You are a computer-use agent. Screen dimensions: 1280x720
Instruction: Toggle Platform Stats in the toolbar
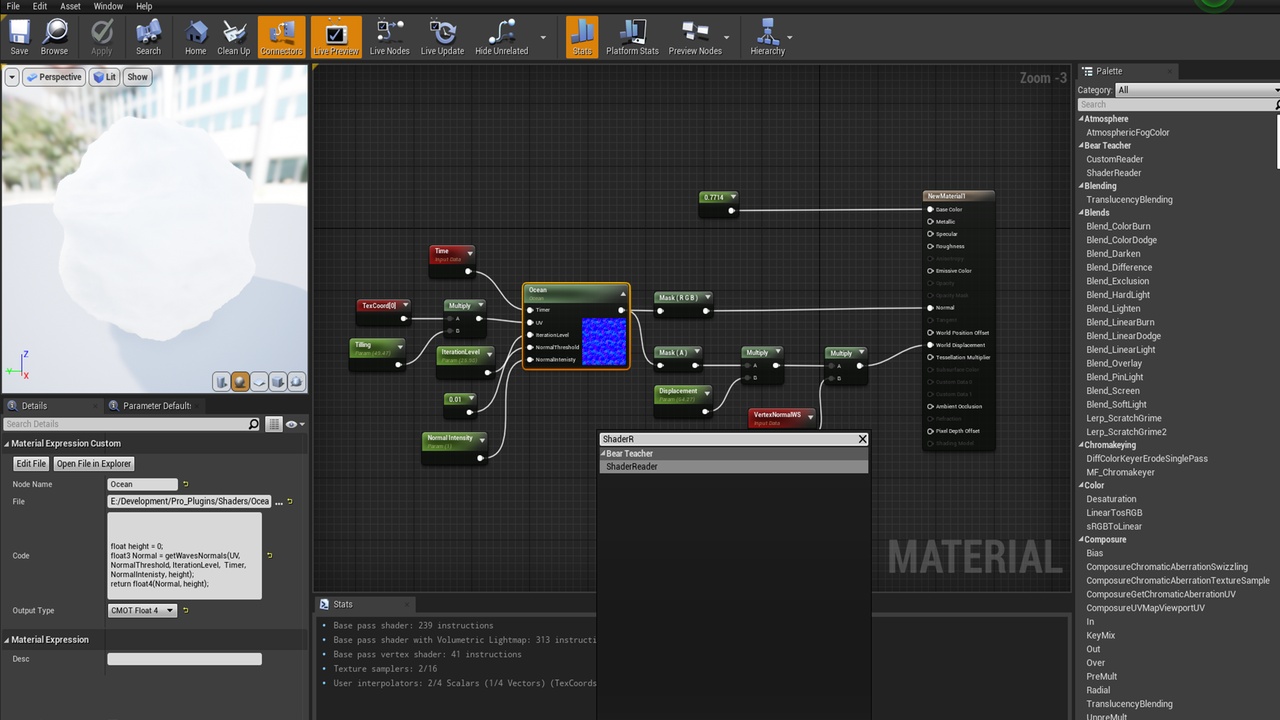[632, 37]
